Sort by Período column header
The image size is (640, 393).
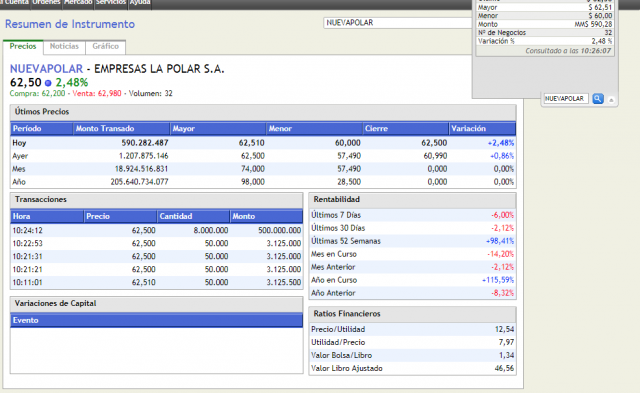tap(42, 129)
